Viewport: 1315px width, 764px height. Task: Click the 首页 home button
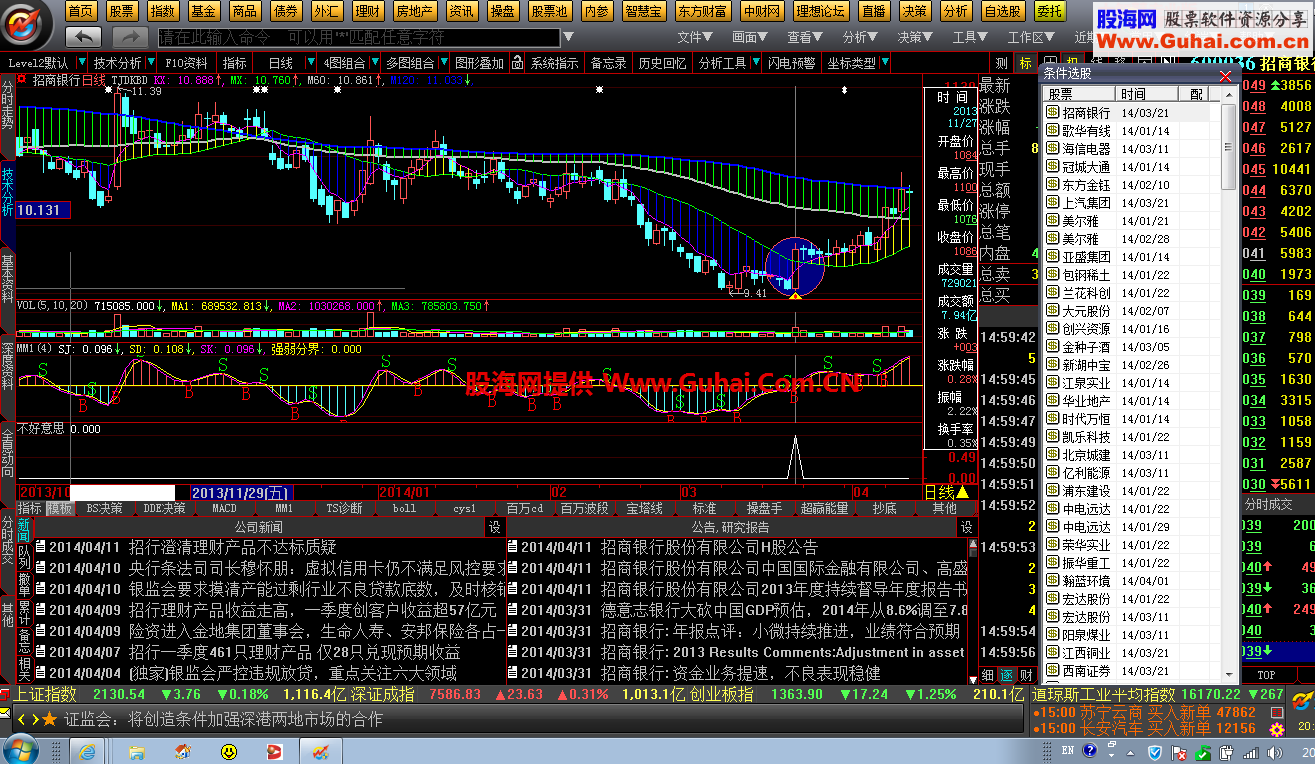tap(81, 12)
